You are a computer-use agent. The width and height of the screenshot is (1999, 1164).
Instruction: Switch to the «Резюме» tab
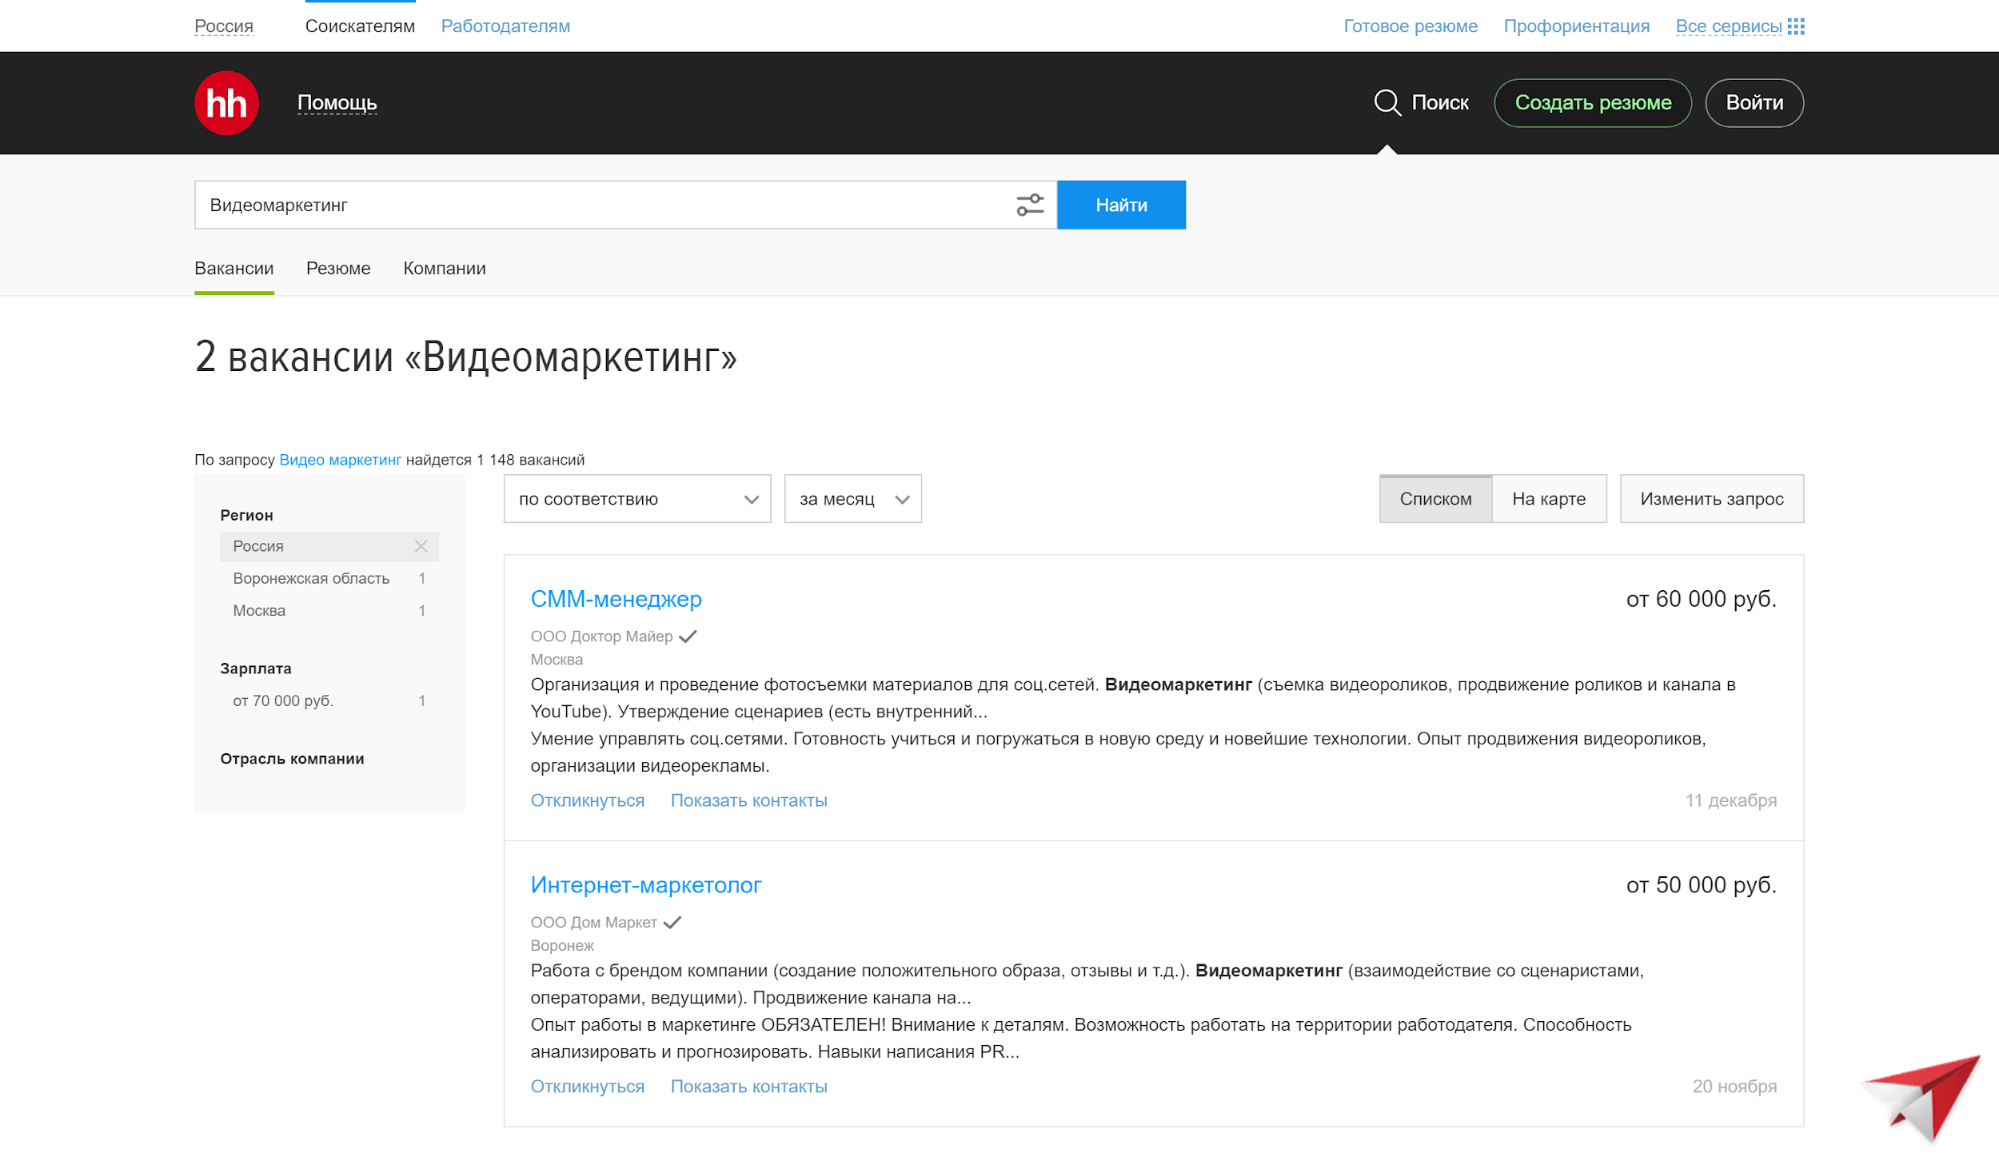point(338,268)
